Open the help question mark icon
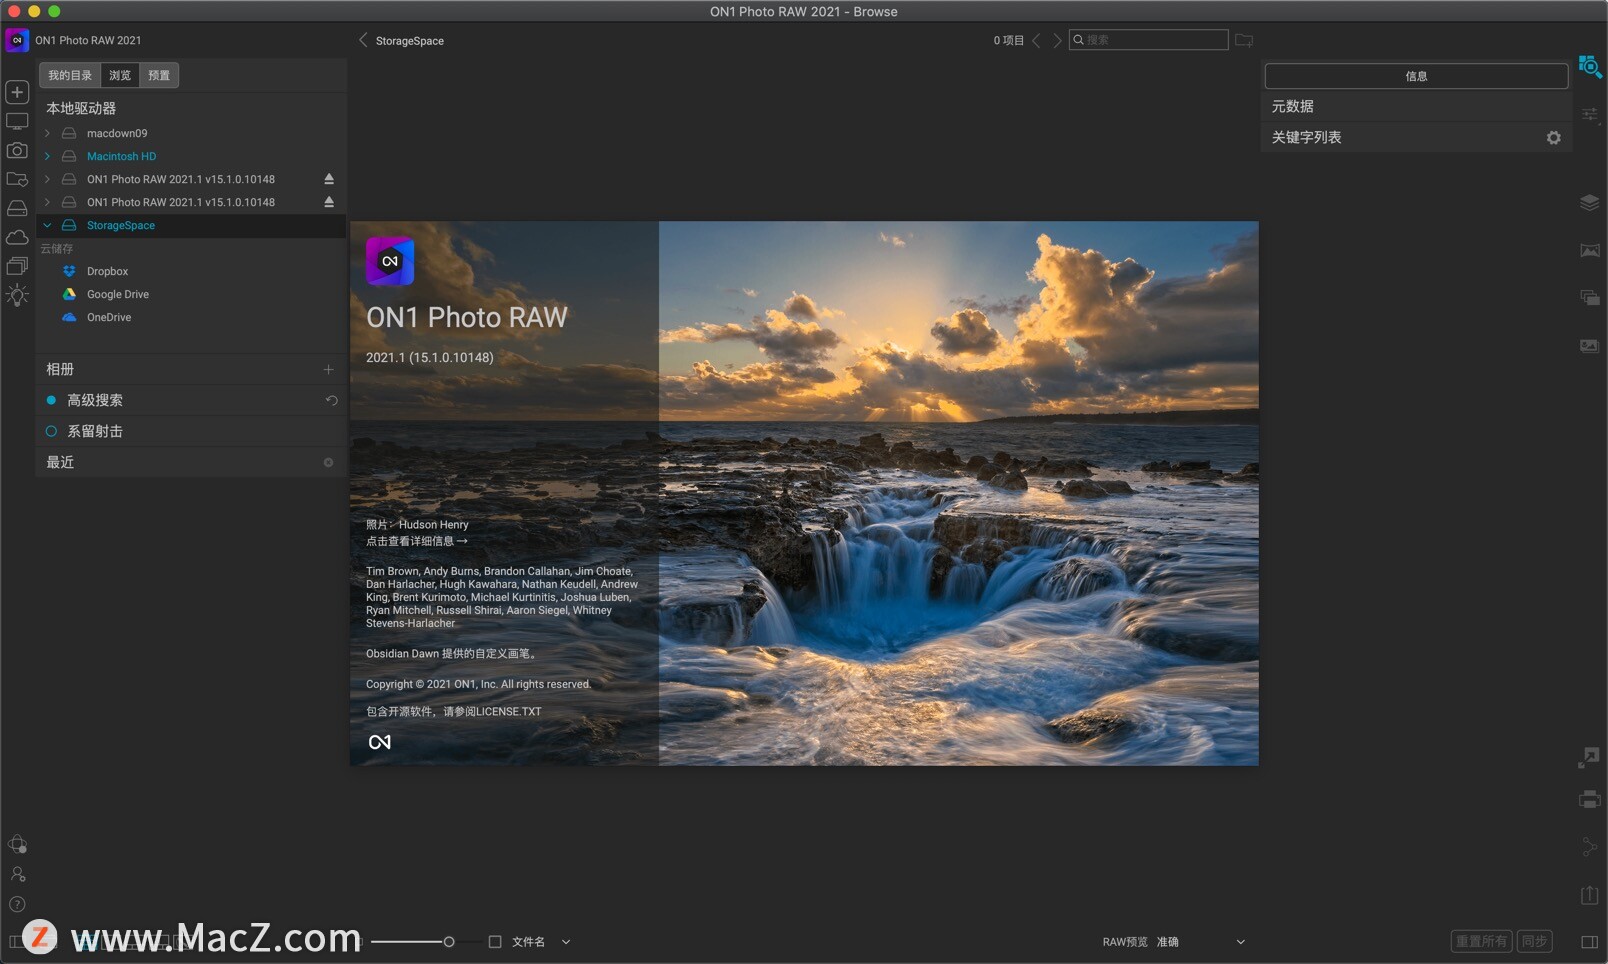Viewport: 1608px width, 964px height. coord(17,904)
